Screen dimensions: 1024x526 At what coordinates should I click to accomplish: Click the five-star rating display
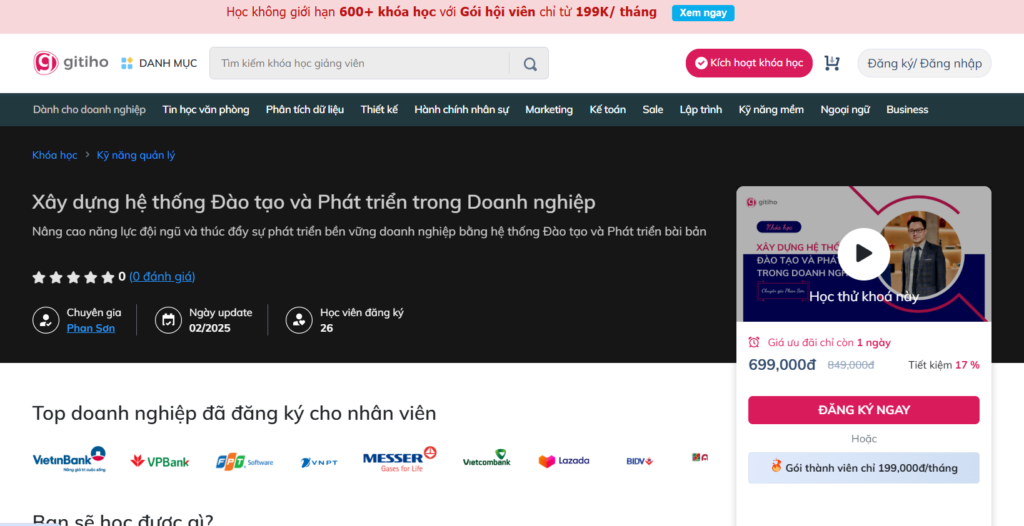[73, 277]
